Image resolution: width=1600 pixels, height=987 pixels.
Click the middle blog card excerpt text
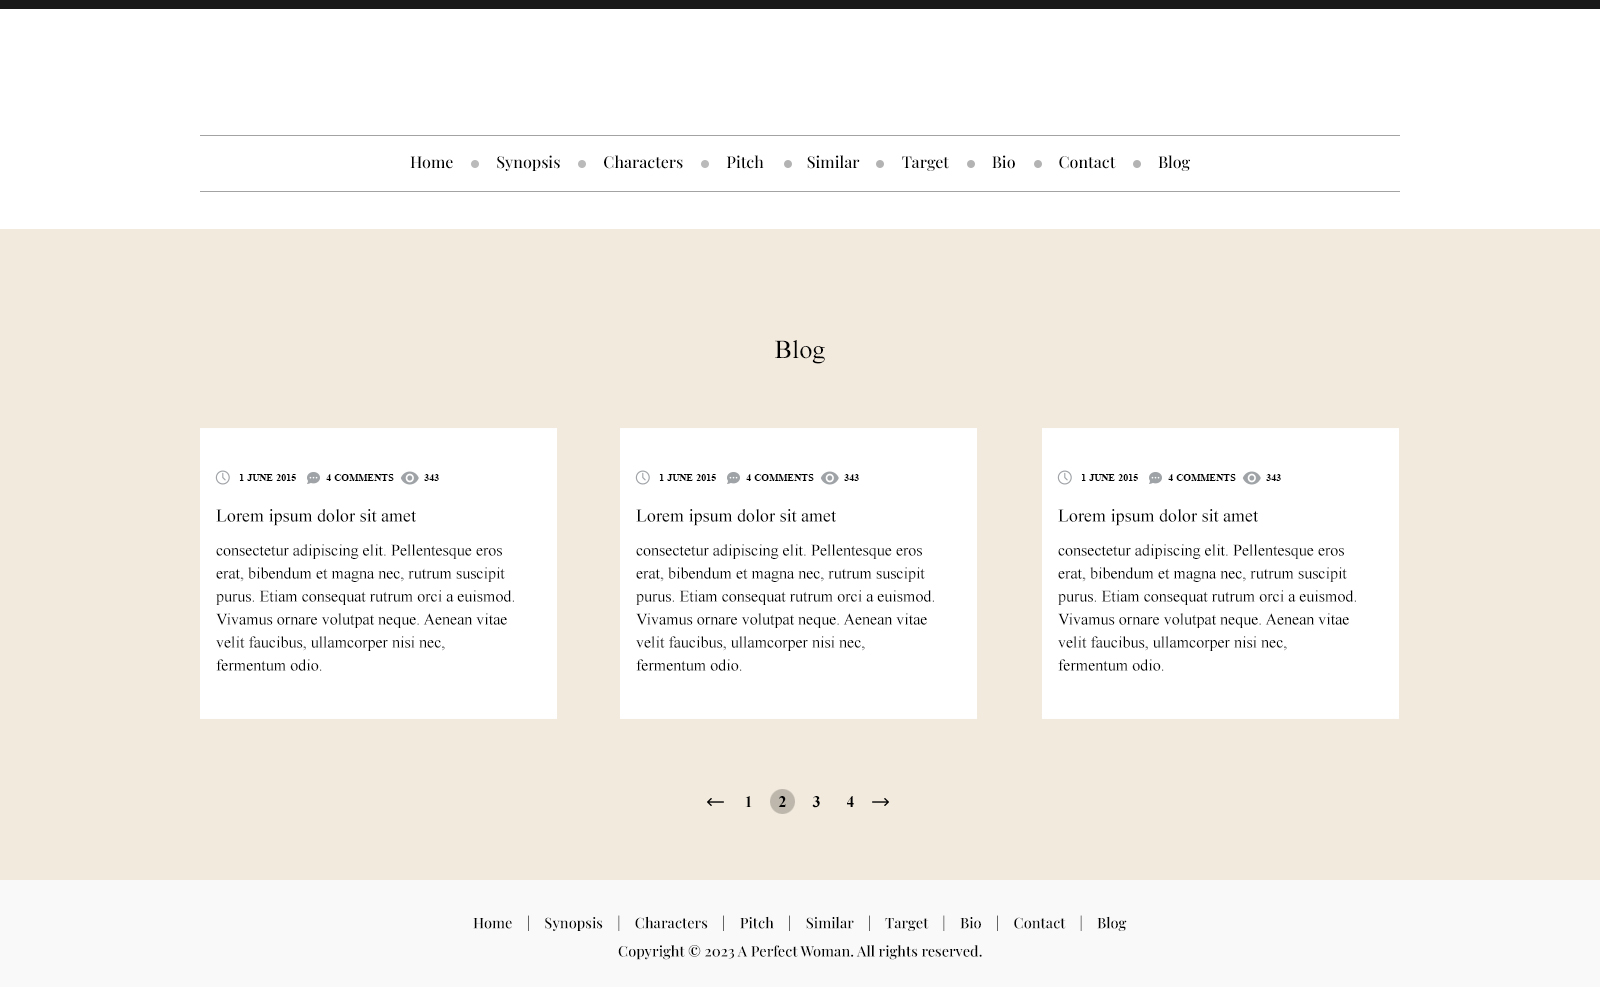click(785, 608)
